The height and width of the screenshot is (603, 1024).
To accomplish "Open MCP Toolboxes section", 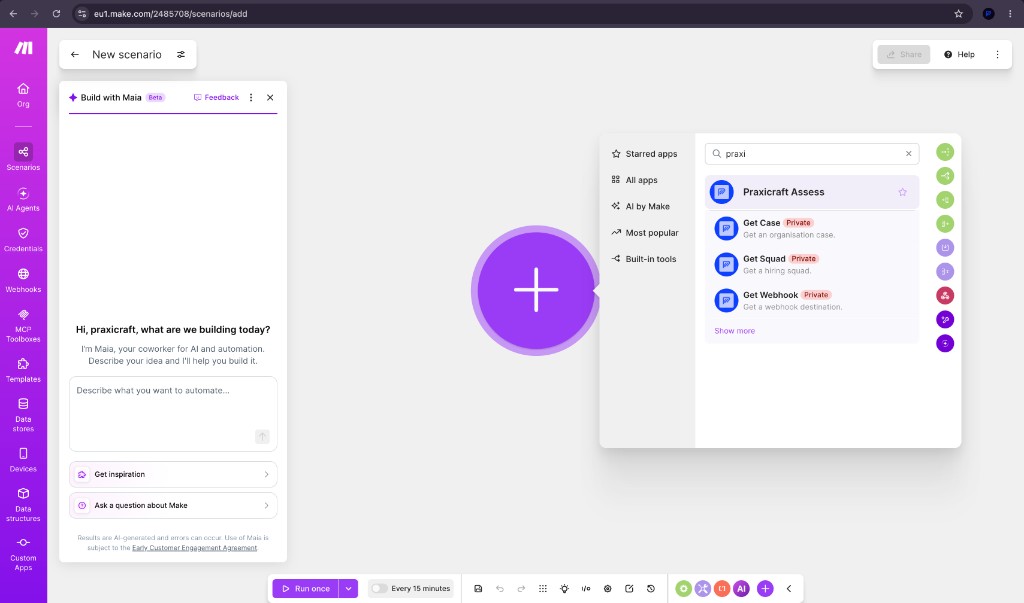I will pyautogui.click(x=23, y=325).
